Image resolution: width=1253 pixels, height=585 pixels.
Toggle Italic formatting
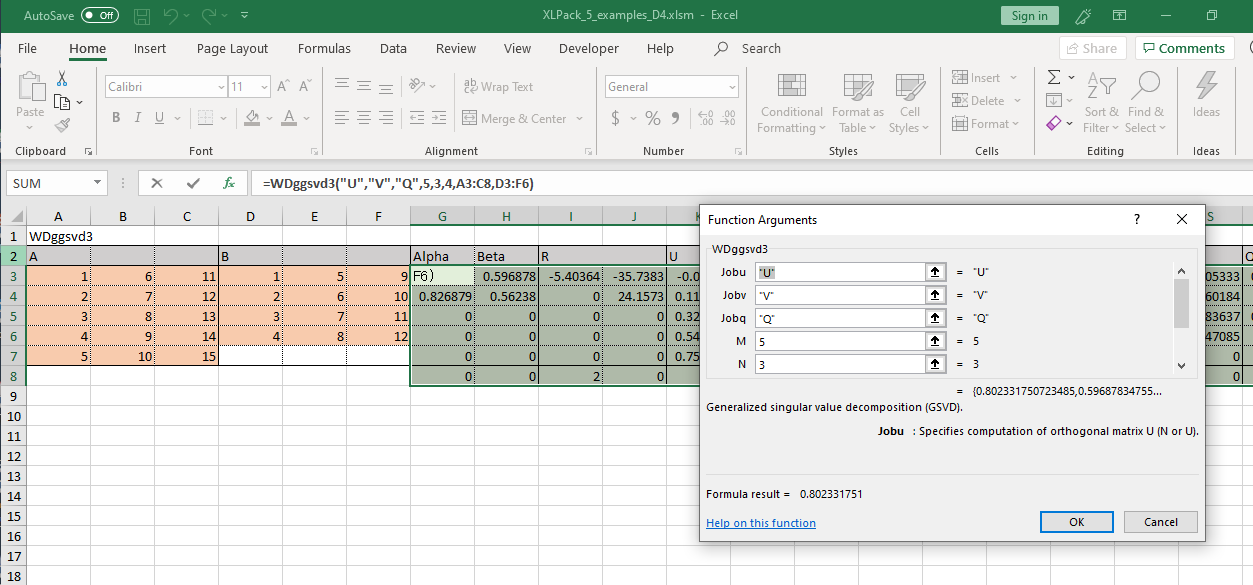(138, 118)
